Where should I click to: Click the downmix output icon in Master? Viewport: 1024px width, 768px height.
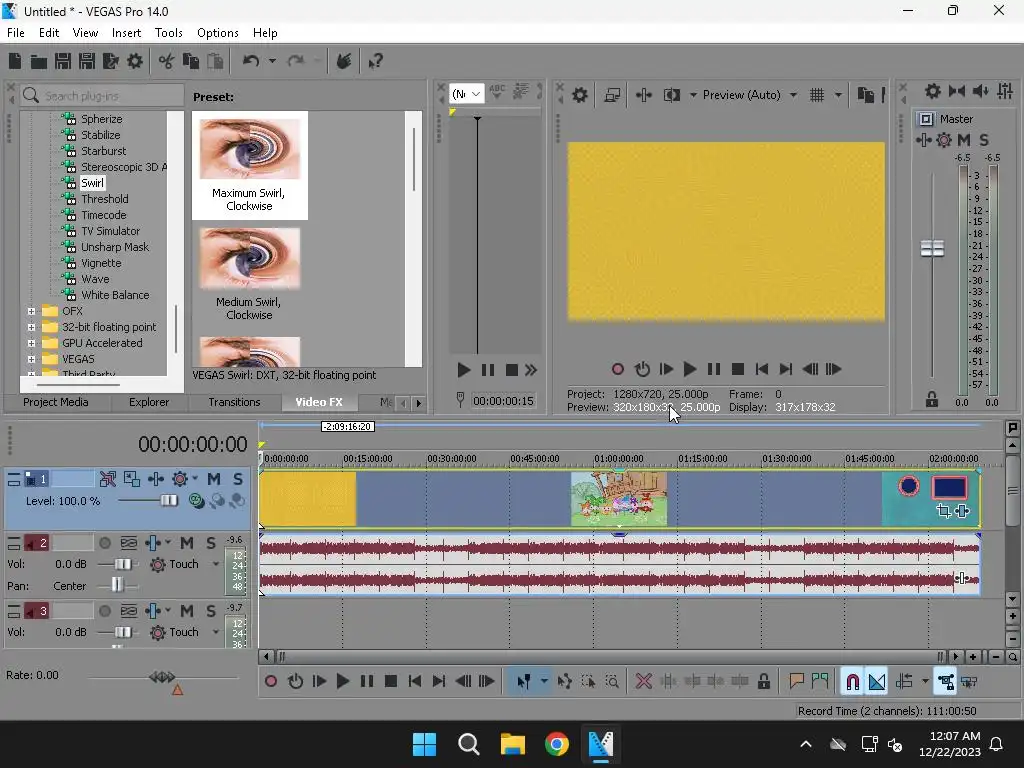click(x=957, y=91)
